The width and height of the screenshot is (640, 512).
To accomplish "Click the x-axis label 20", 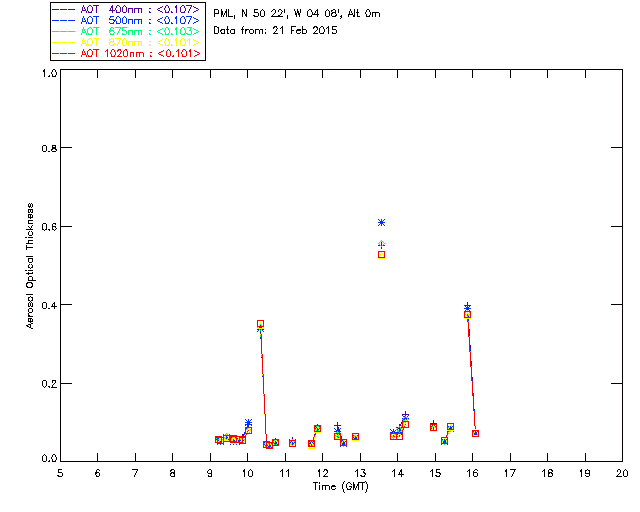I will pyautogui.click(x=622, y=473).
